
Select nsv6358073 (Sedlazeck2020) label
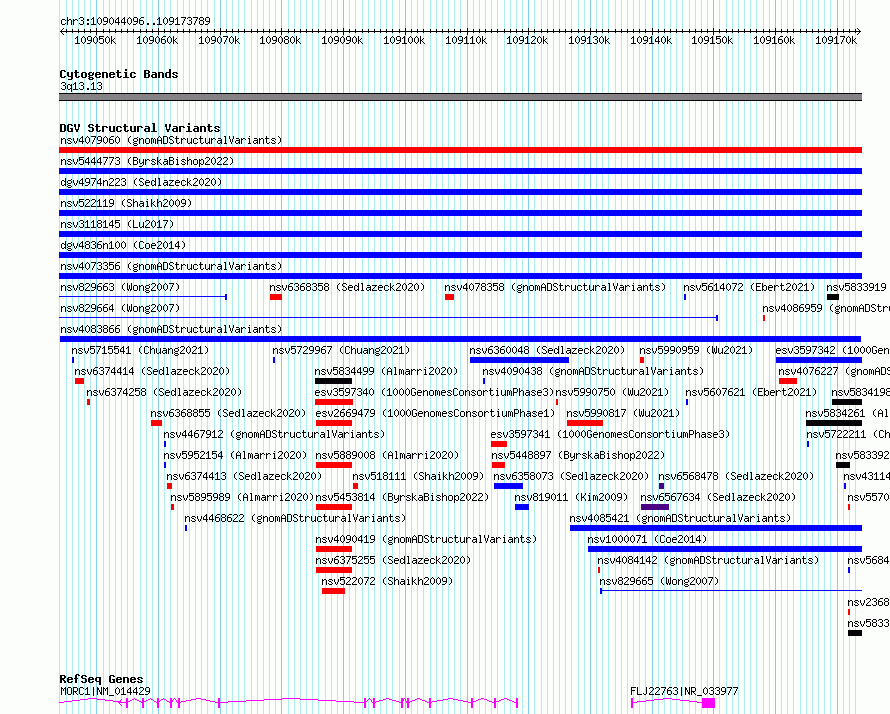(x=571, y=476)
